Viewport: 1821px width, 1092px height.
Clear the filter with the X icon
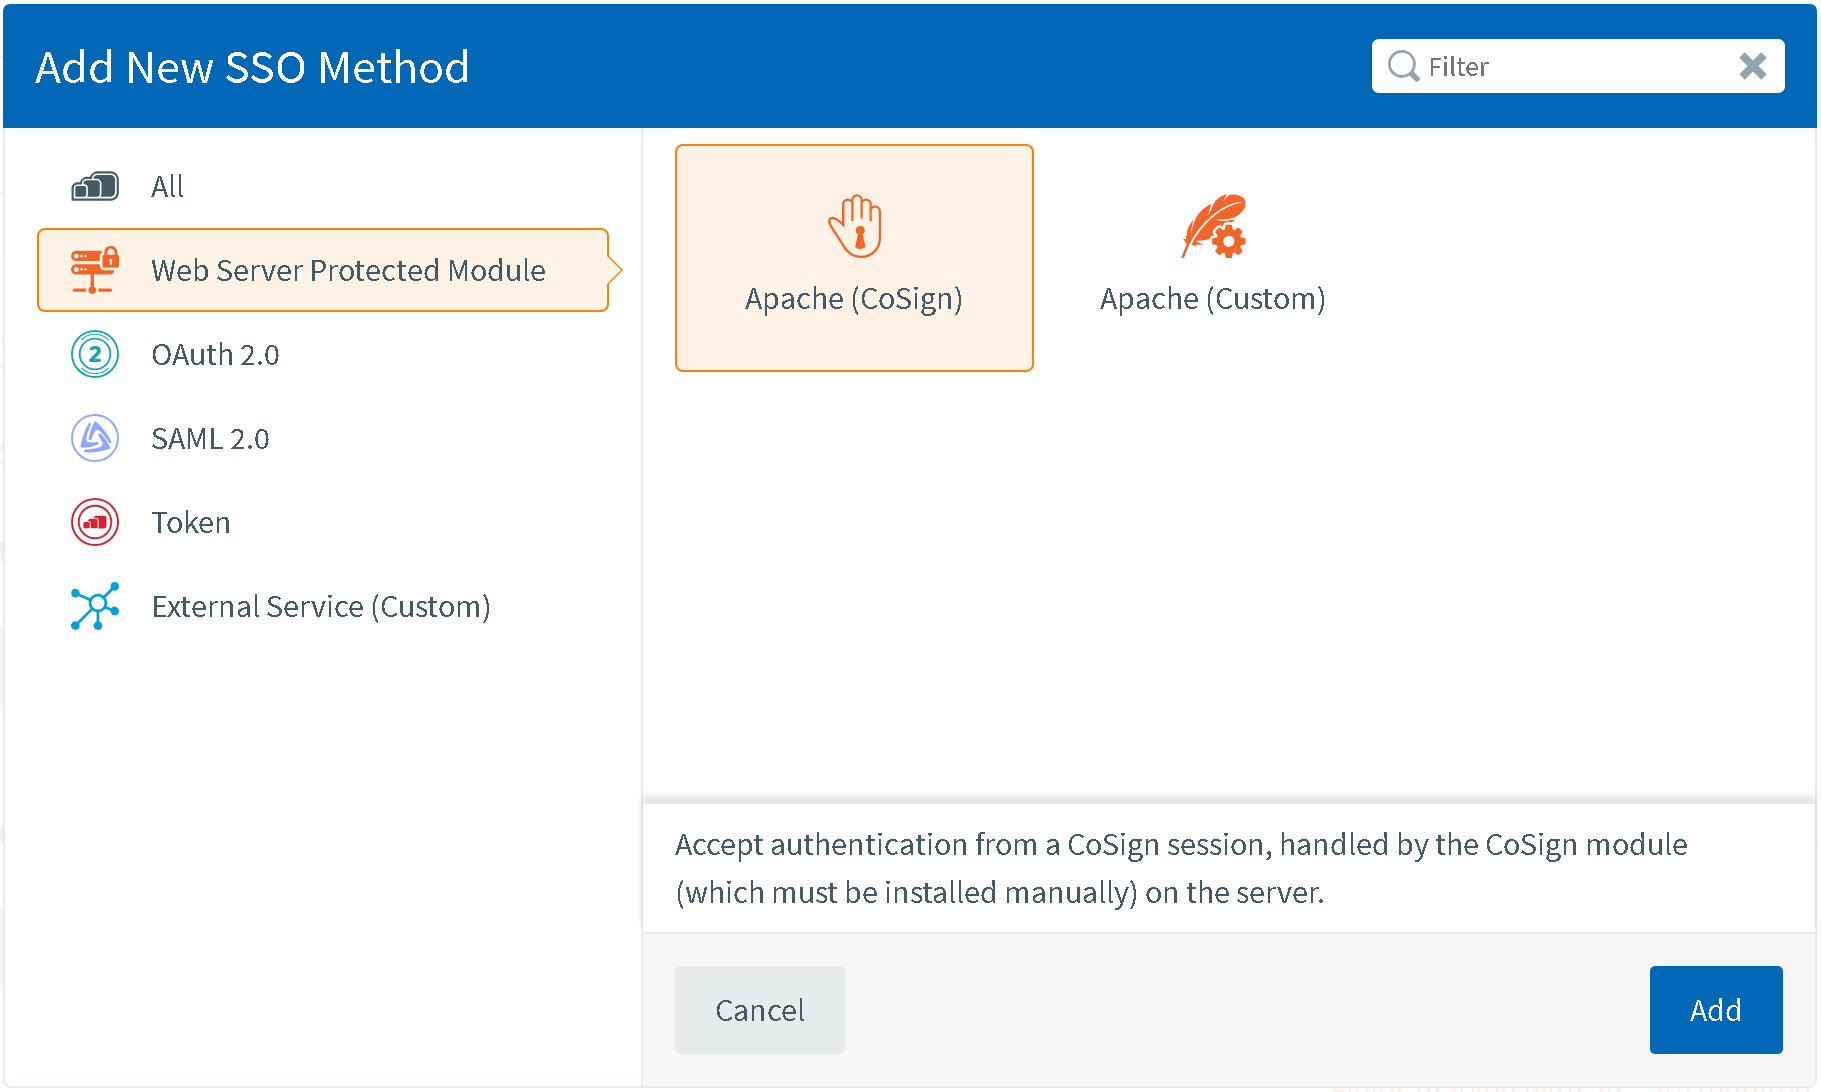(x=1752, y=66)
